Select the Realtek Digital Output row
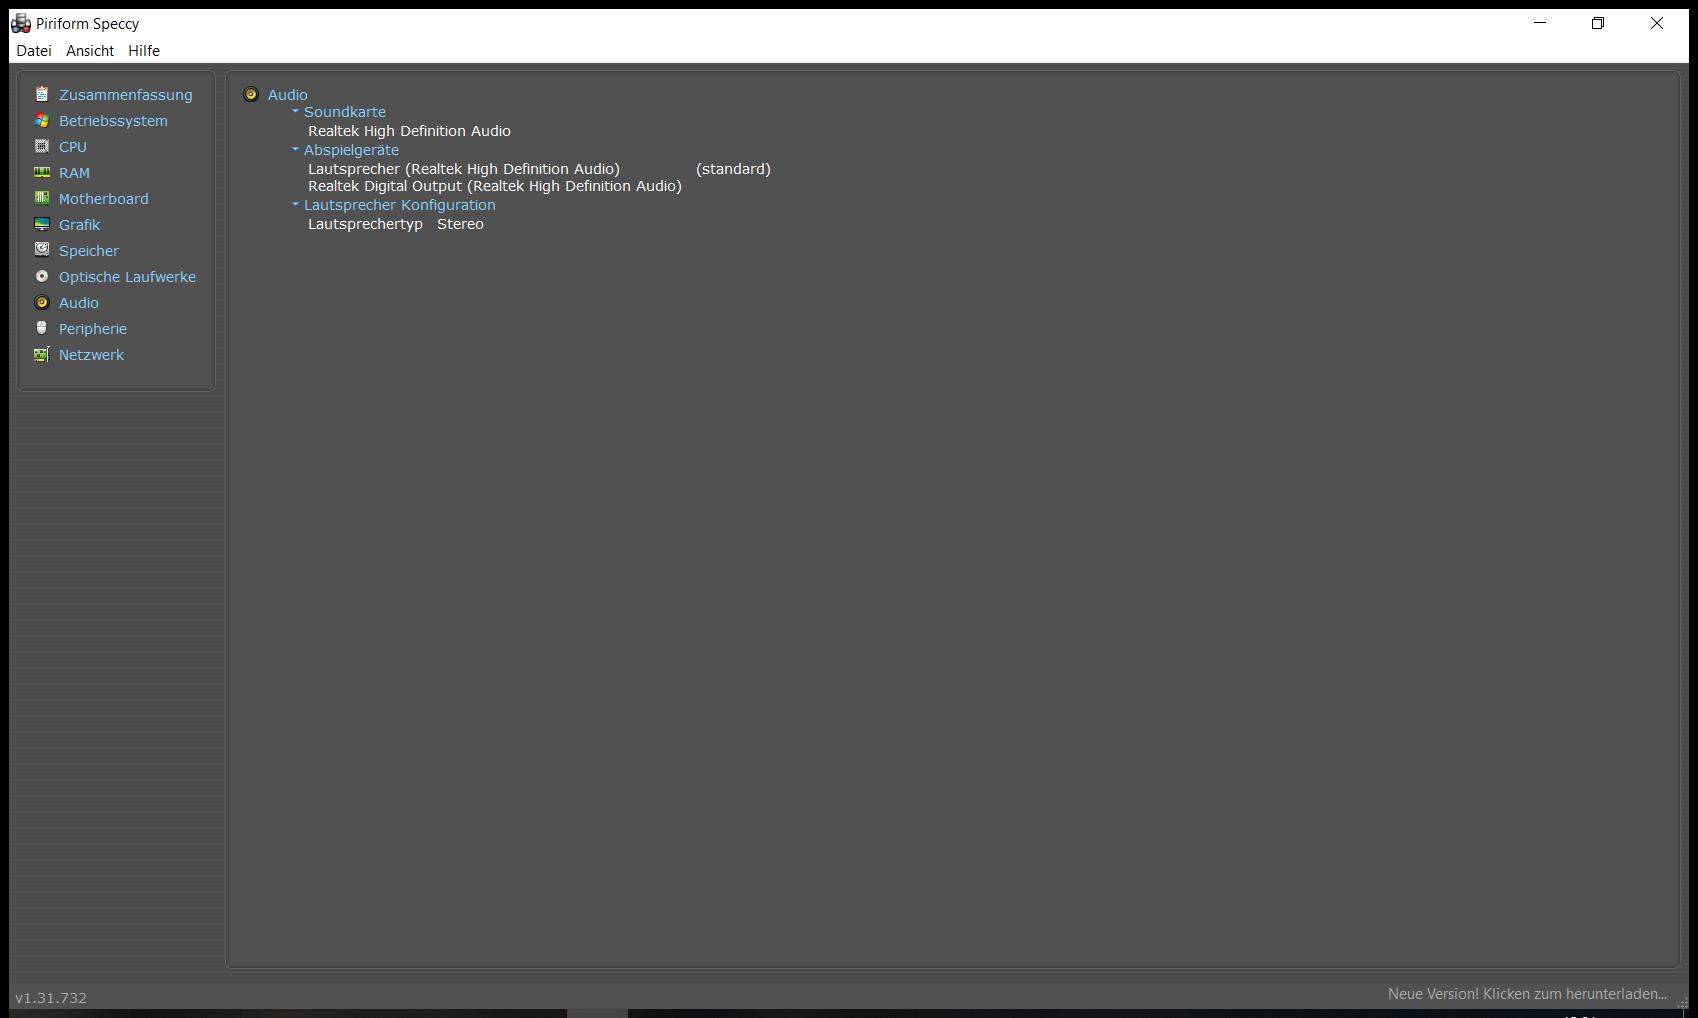Image resolution: width=1698 pixels, height=1018 pixels. tap(495, 186)
